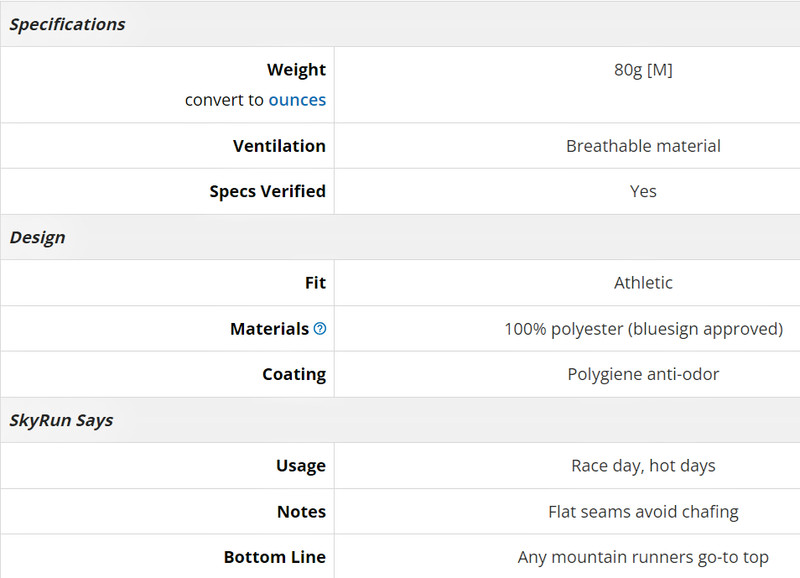Click the Weight label

point(296,69)
